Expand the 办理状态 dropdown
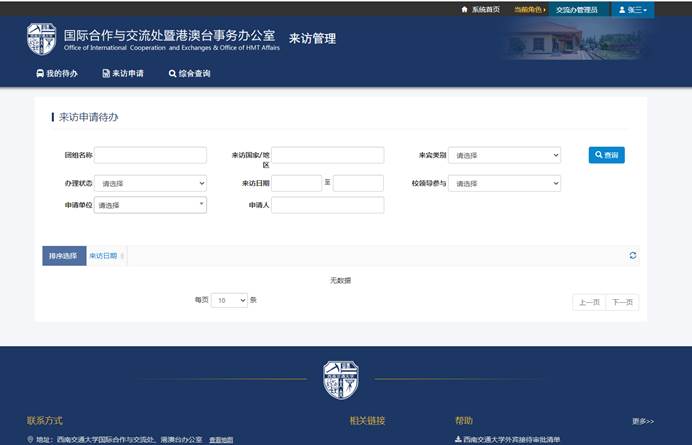Viewport: 692px width, 445px height. pyautogui.click(x=150, y=183)
